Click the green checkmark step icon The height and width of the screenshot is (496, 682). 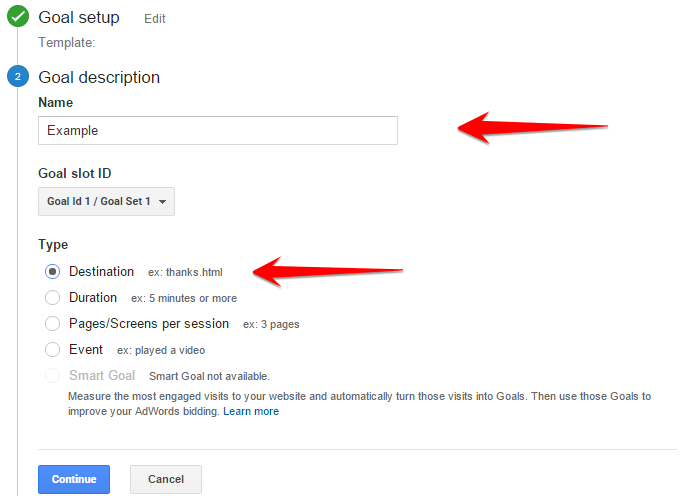[x=17, y=17]
